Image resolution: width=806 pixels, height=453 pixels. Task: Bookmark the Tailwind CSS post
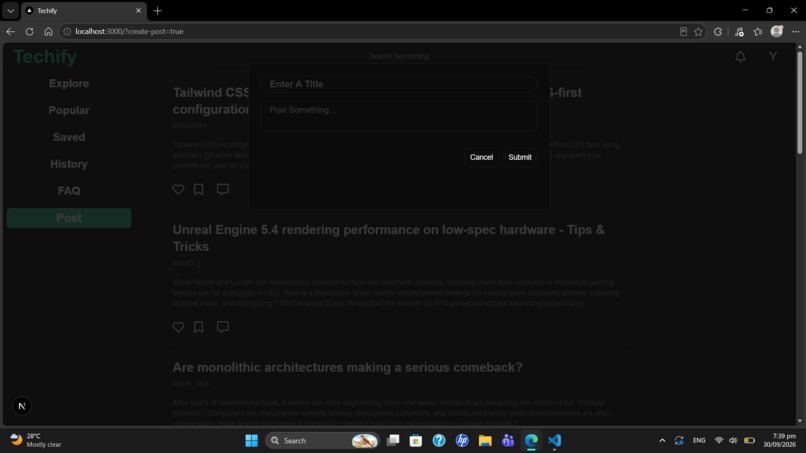[198, 189]
